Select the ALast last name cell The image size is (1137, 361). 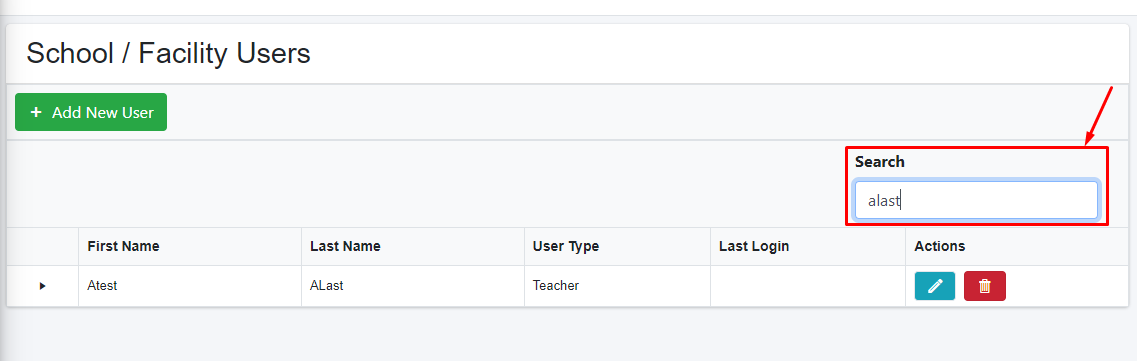click(x=413, y=286)
